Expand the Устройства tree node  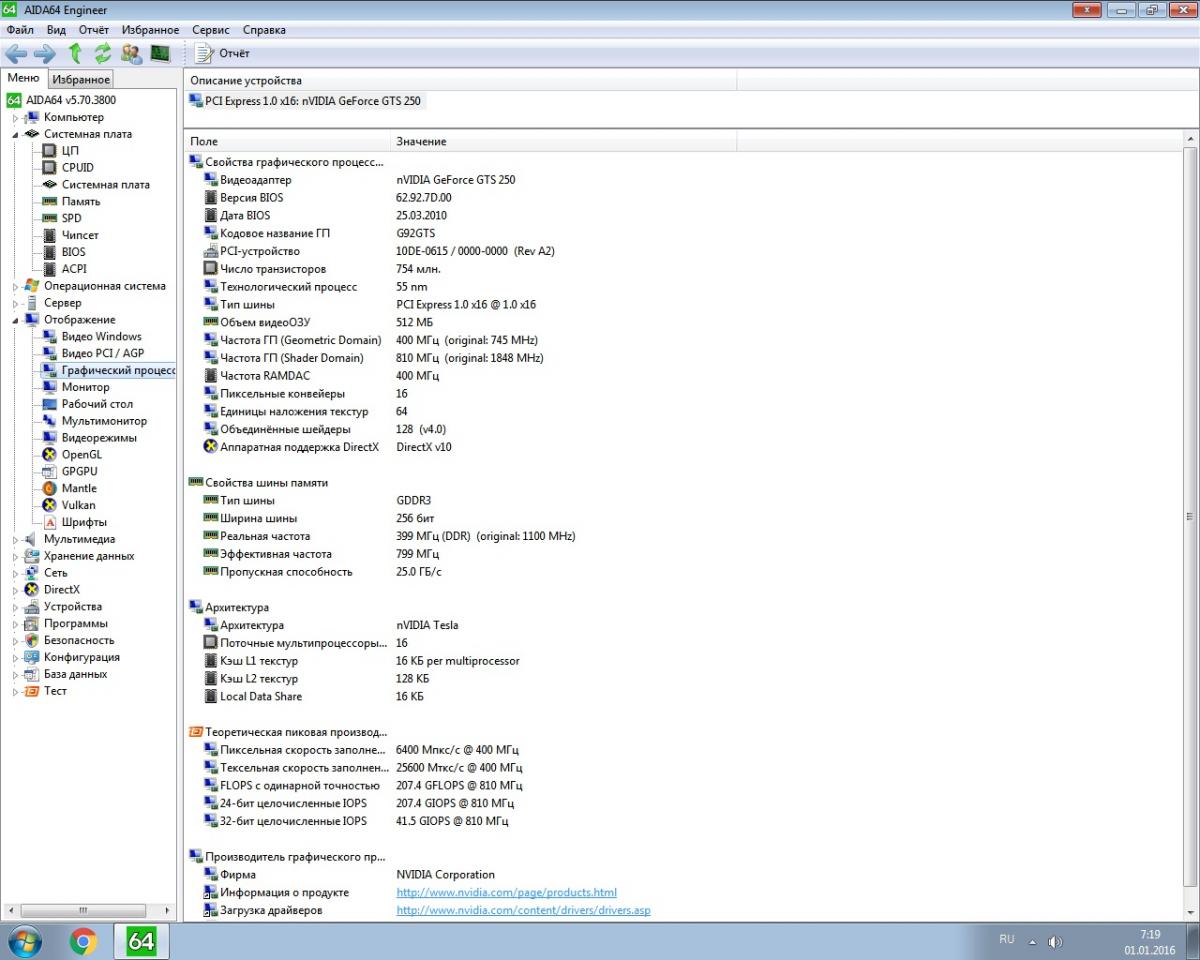click(x=16, y=607)
